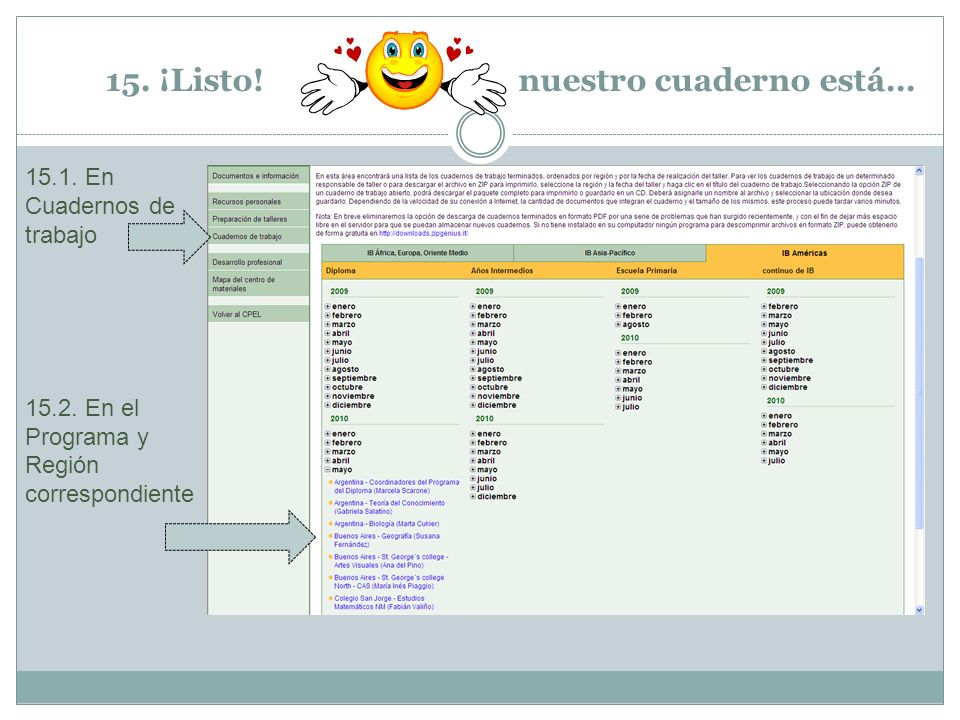The image size is (960, 720).
Task: Expand junio 2010 under Años Intermedios
Action: click(473, 479)
